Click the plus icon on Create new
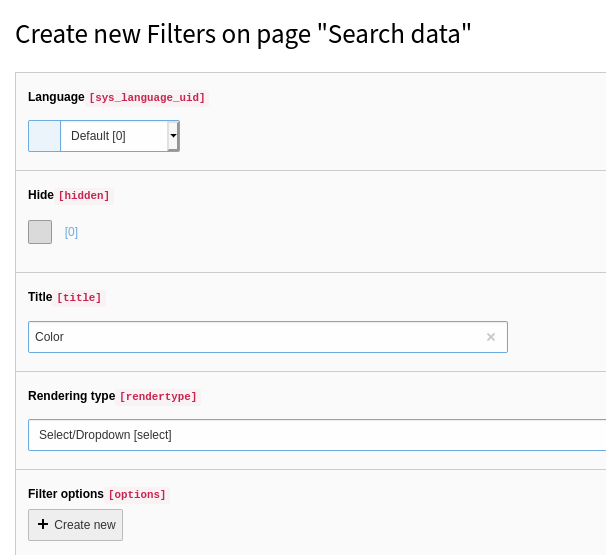This screenshot has height=555, width=606. click(43, 524)
